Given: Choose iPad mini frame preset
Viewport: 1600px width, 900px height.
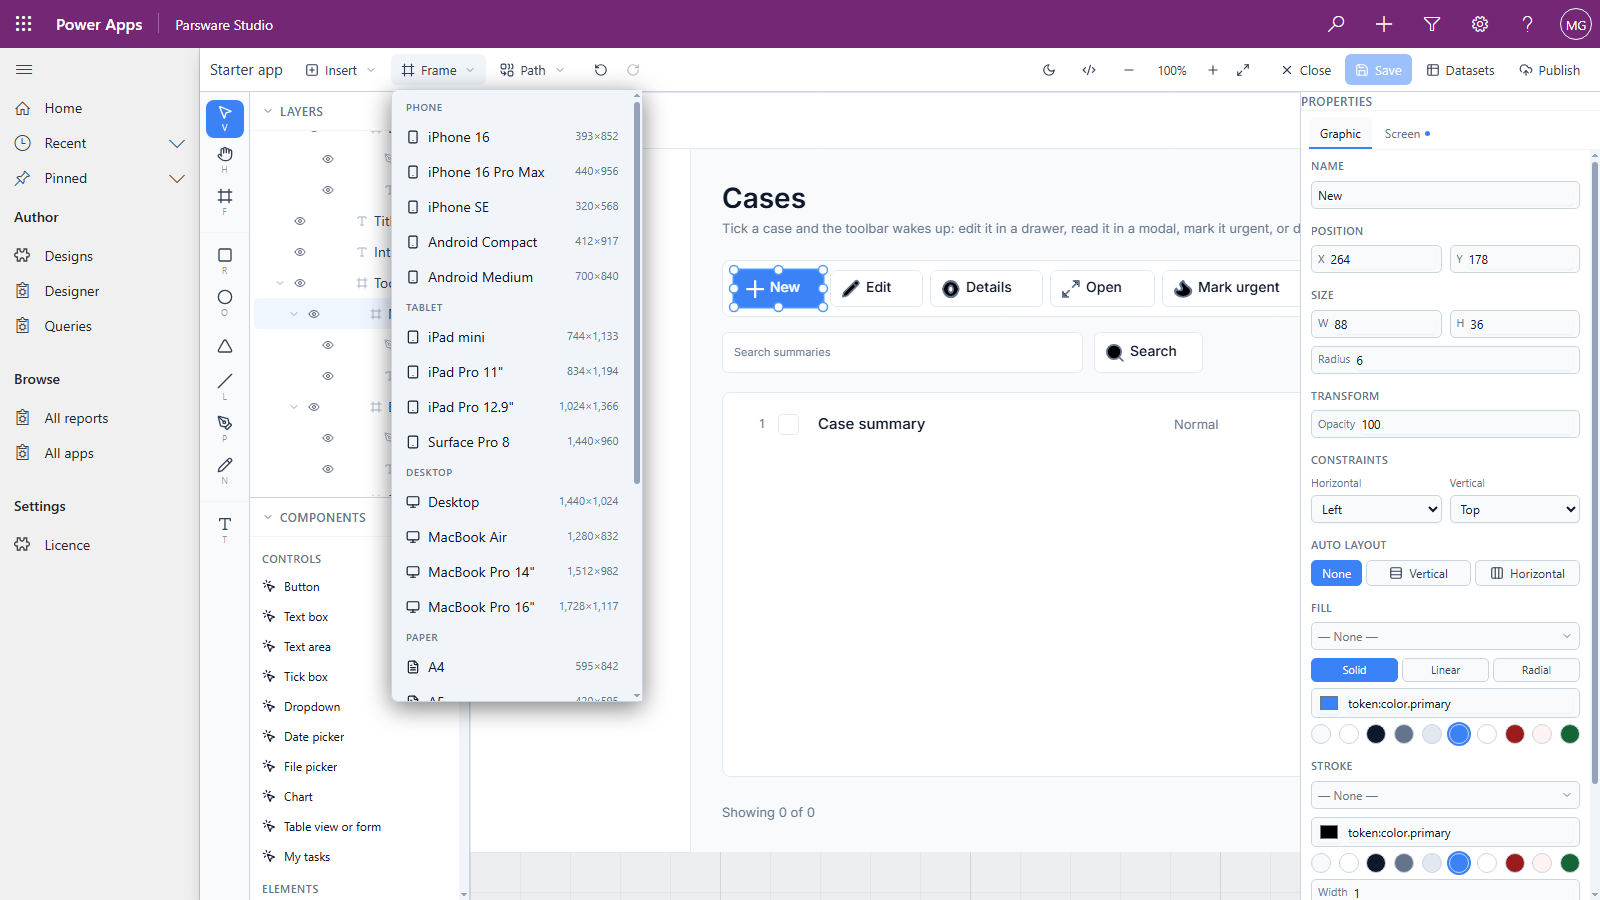Looking at the screenshot, I should 514,337.
